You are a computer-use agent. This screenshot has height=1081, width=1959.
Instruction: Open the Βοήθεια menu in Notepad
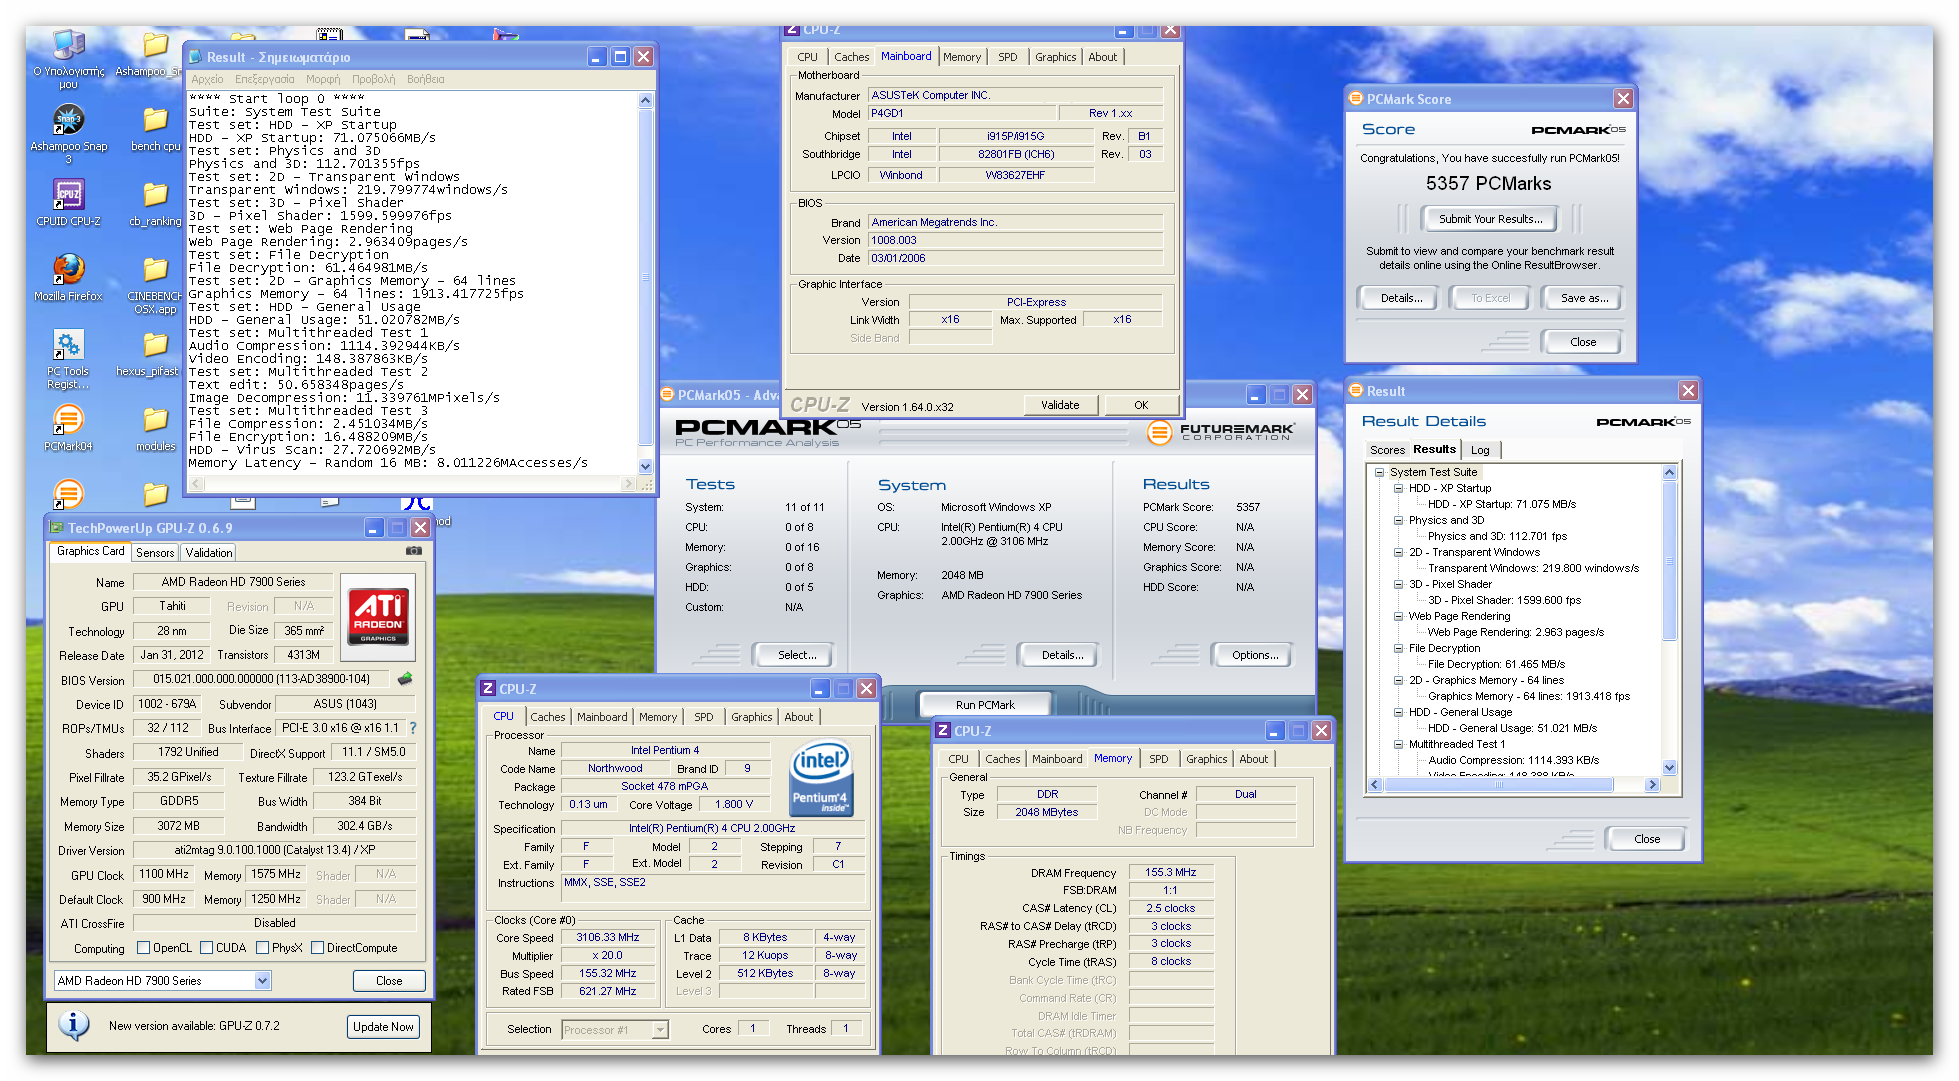click(x=426, y=79)
